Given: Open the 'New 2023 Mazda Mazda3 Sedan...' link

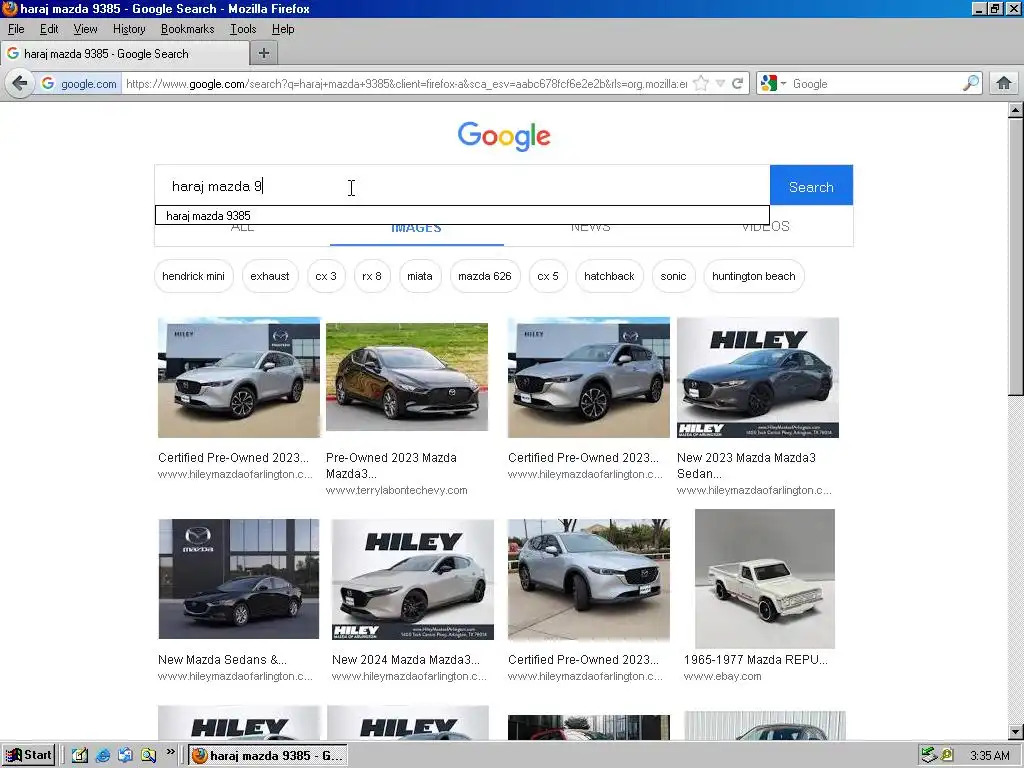Looking at the screenshot, I should [746, 466].
